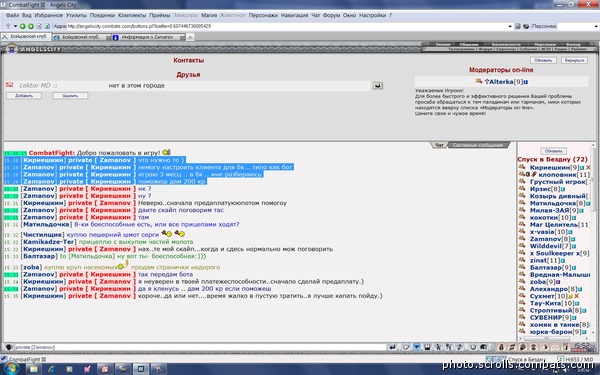600x375 pixels.
Task: Click the player list horizontal scrollbar
Action: pyautogui.click(x=547, y=339)
